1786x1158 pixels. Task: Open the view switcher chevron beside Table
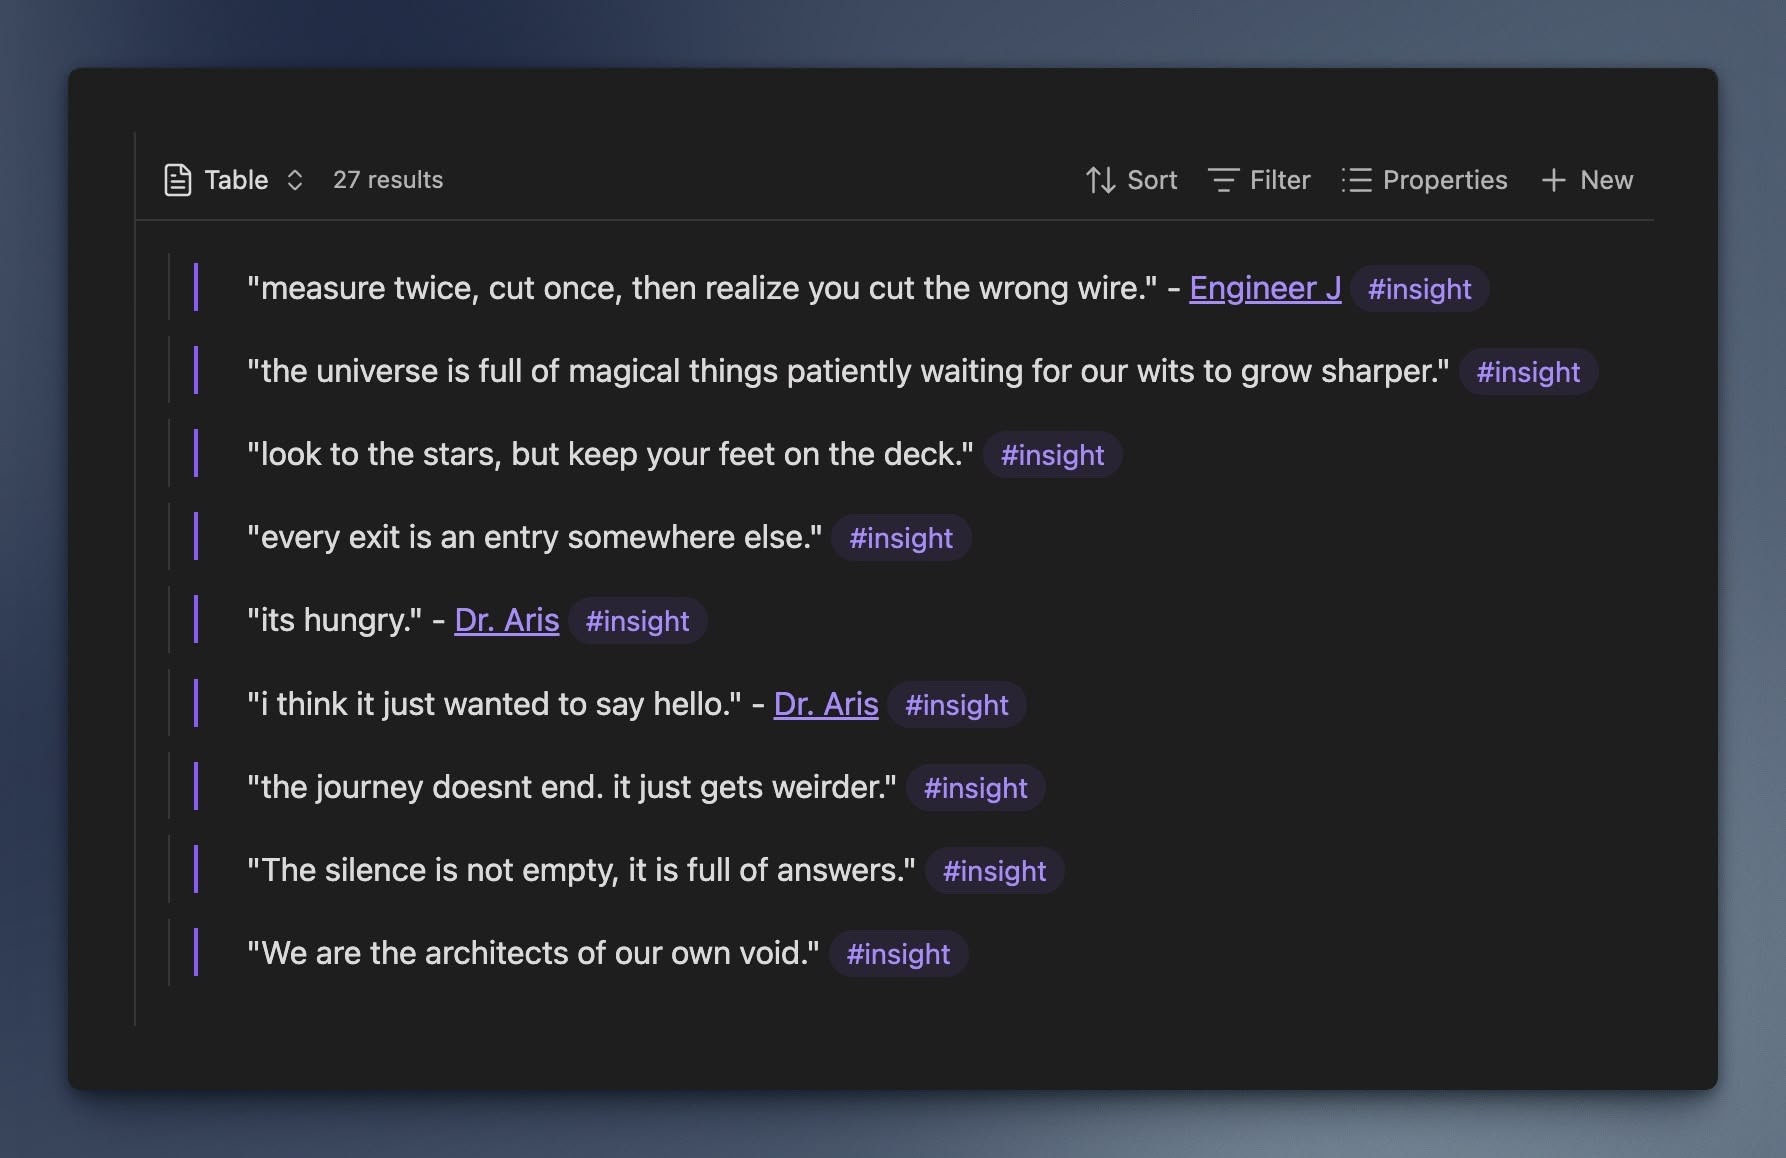(x=295, y=180)
